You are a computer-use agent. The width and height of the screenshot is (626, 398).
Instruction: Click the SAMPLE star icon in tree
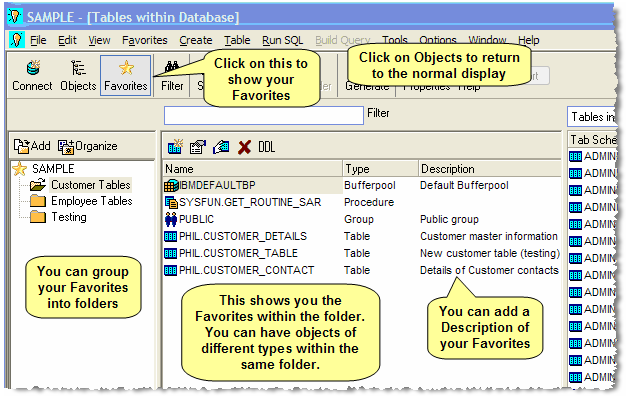(20, 168)
